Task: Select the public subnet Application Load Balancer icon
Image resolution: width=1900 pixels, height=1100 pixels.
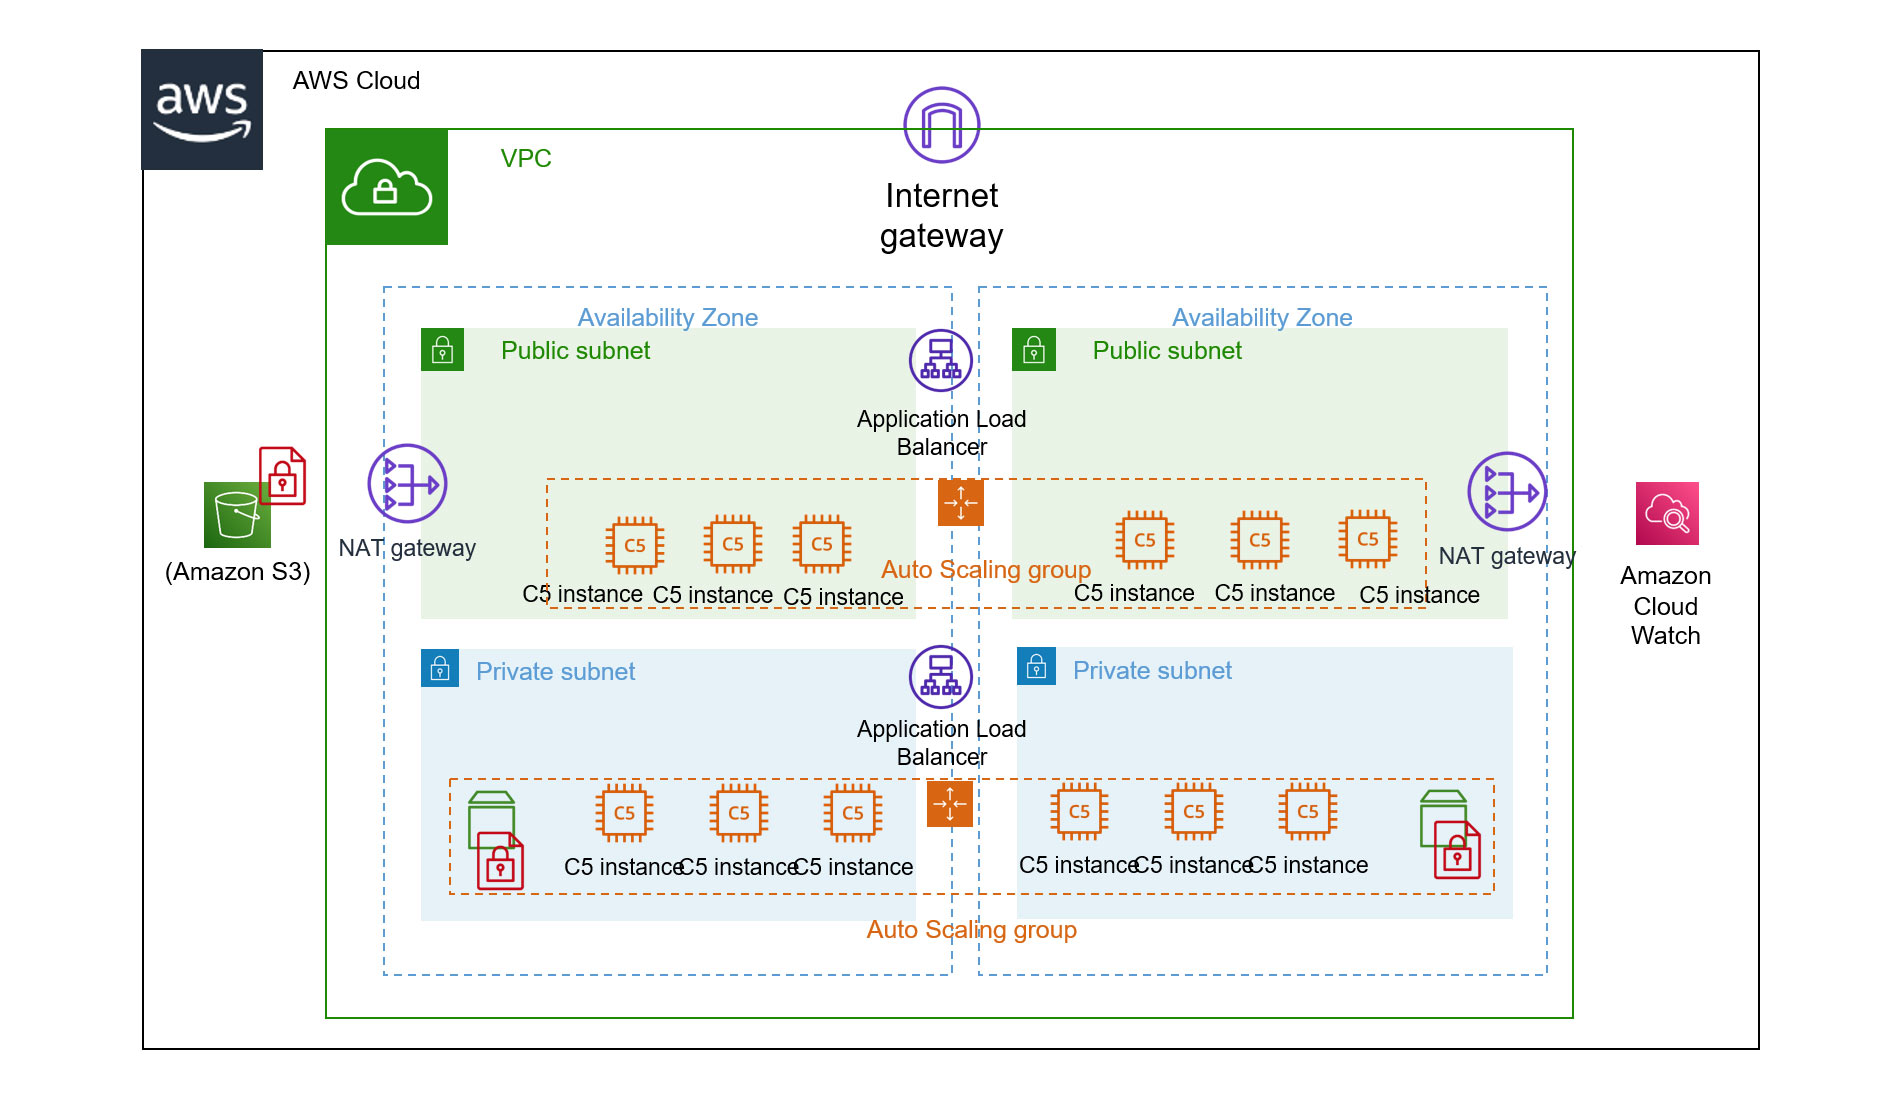Action: [941, 361]
